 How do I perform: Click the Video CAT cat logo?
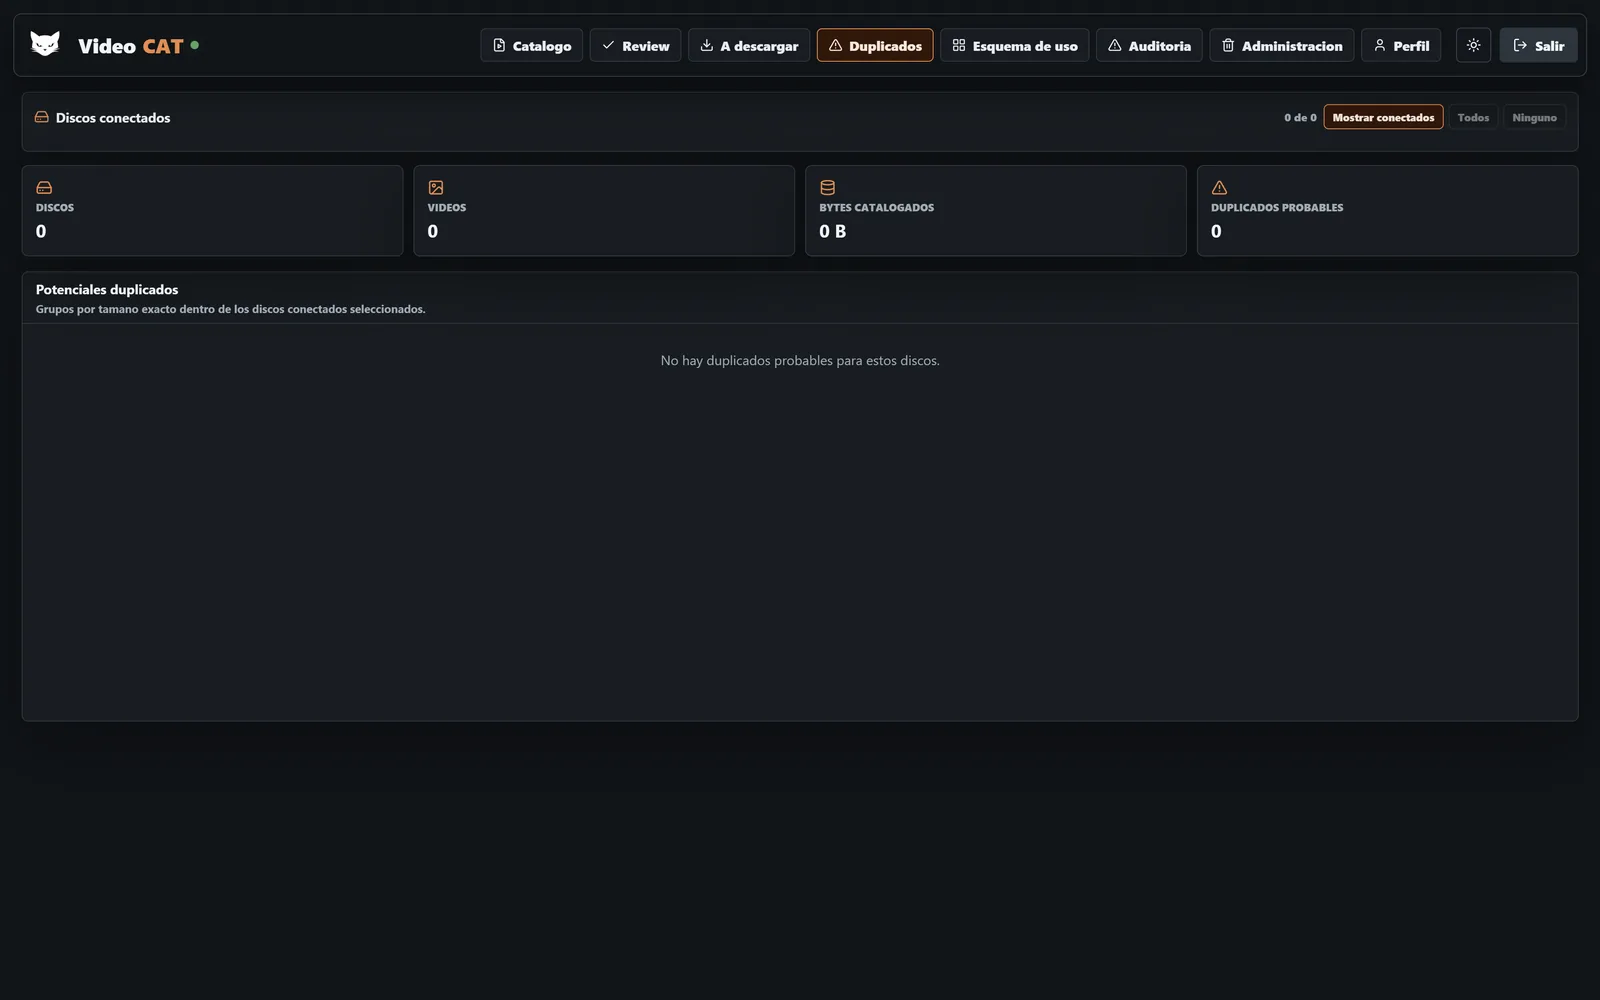click(45, 45)
